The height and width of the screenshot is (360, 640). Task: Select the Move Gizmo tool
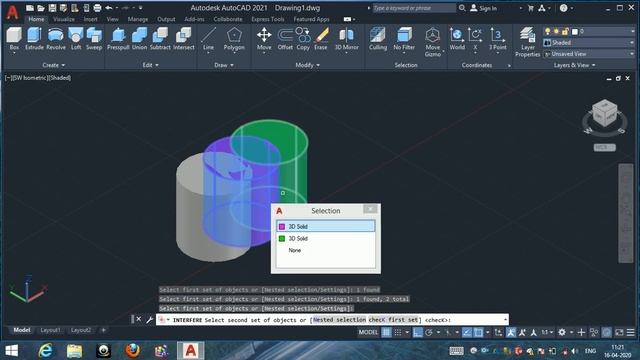click(x=433, y=42)
